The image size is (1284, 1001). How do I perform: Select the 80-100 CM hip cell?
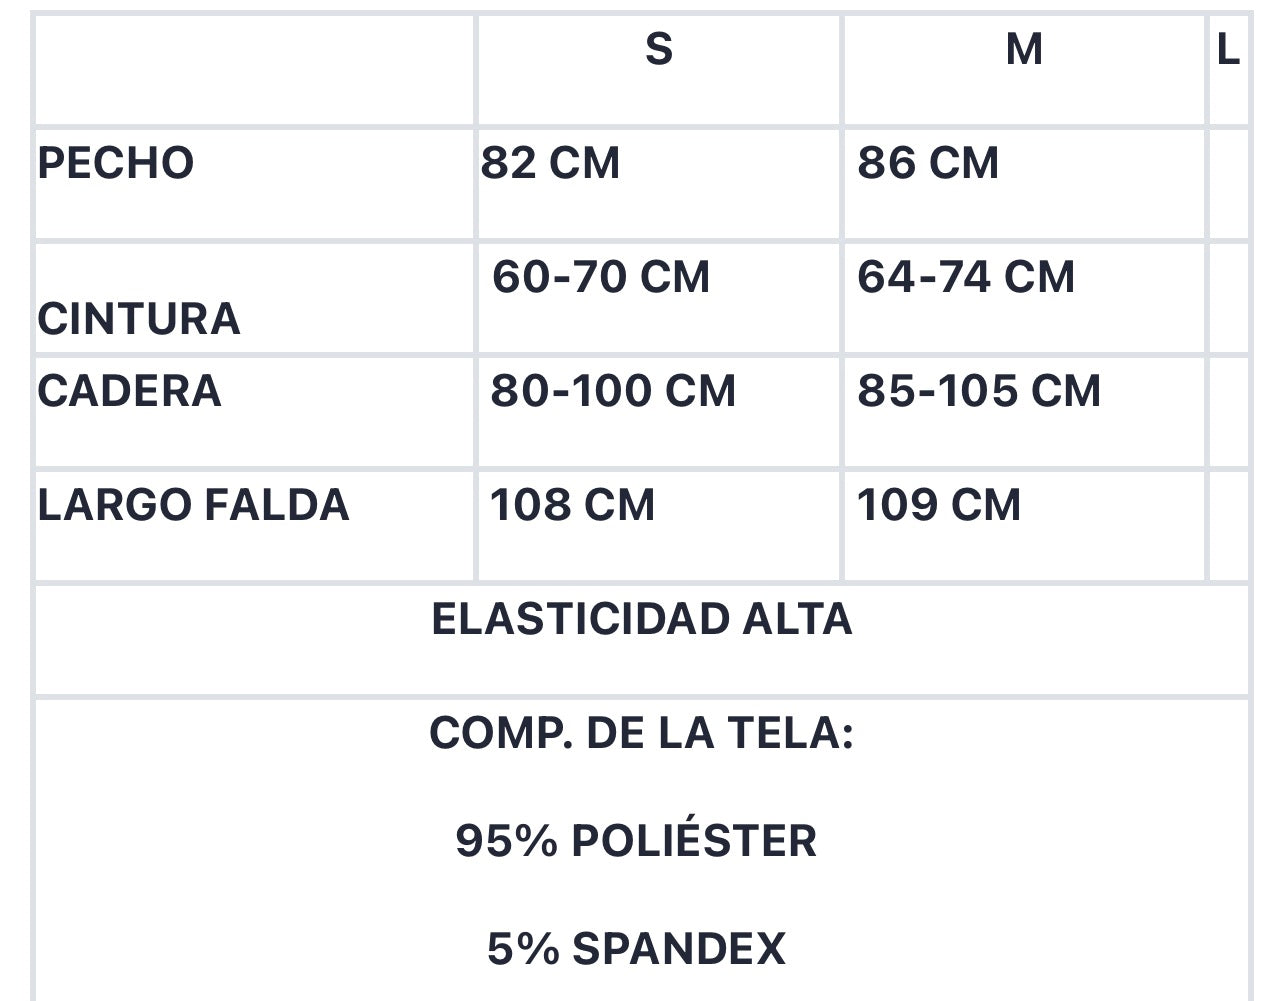pos(659,412)
